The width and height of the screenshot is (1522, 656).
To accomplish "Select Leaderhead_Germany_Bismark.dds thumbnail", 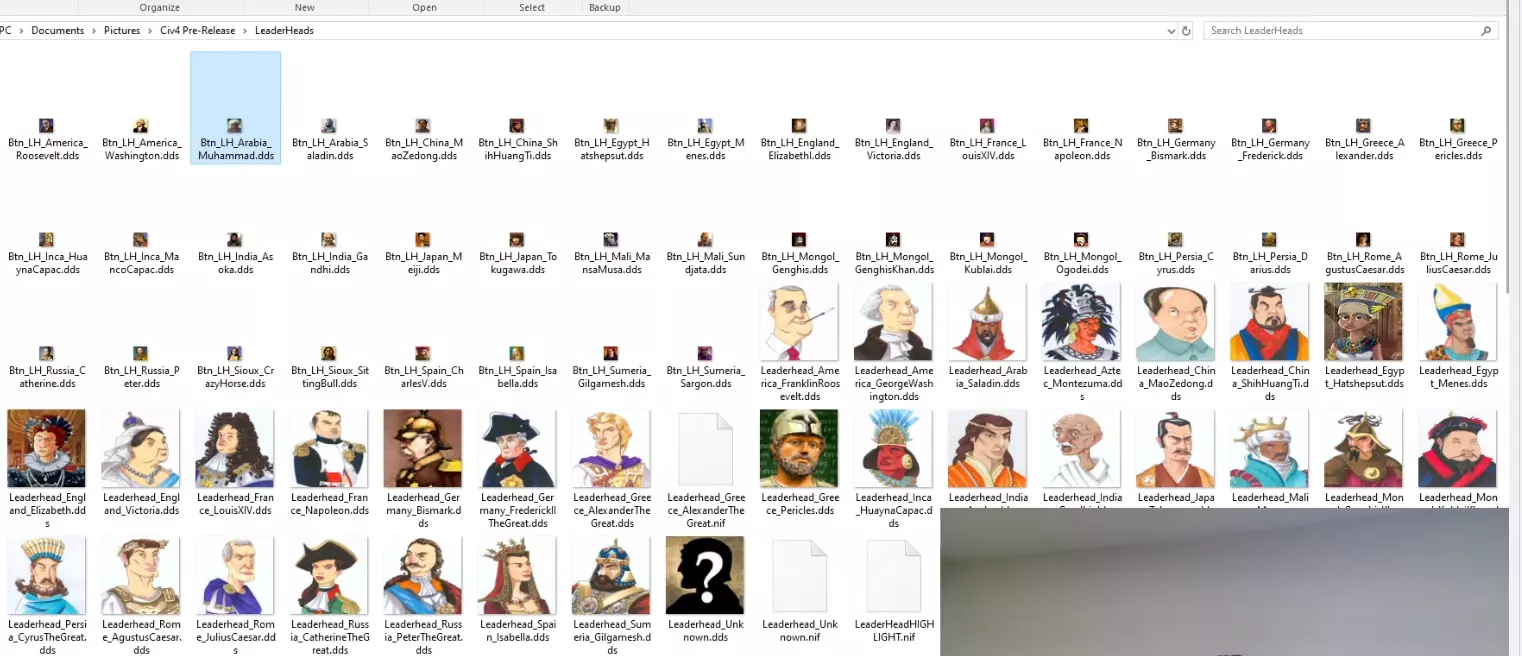I will click(423, 449).
